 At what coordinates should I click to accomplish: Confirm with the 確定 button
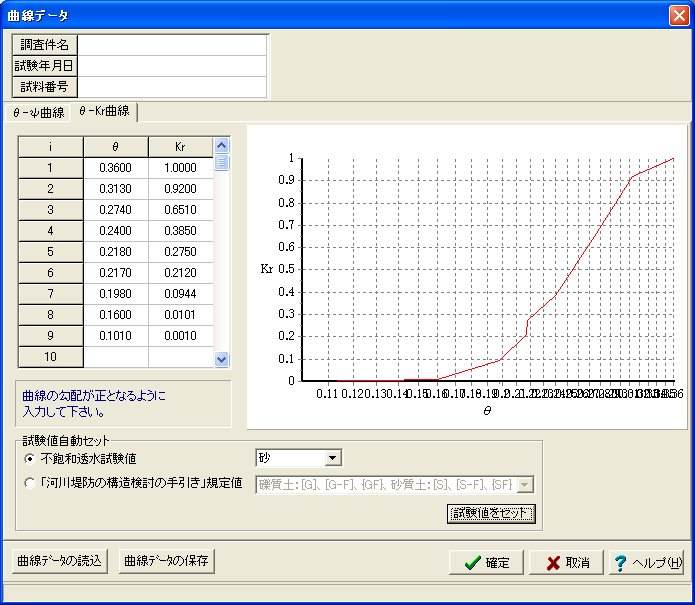(486, 562)
